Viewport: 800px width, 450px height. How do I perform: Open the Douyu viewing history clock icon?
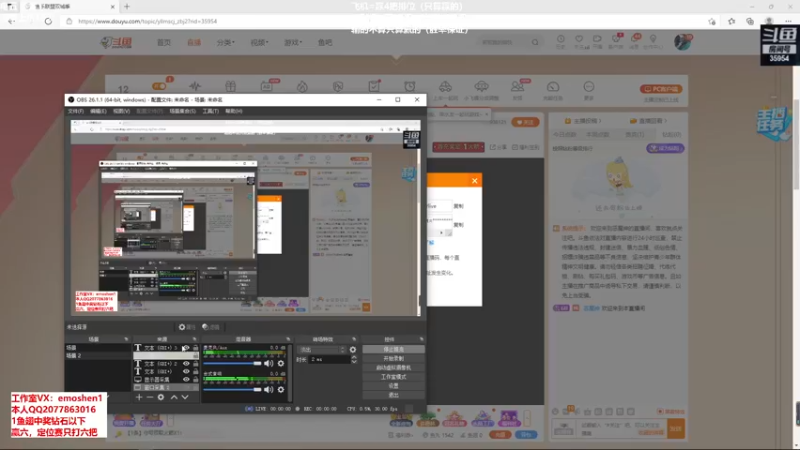pyautogui.click(x=560, y=39)
